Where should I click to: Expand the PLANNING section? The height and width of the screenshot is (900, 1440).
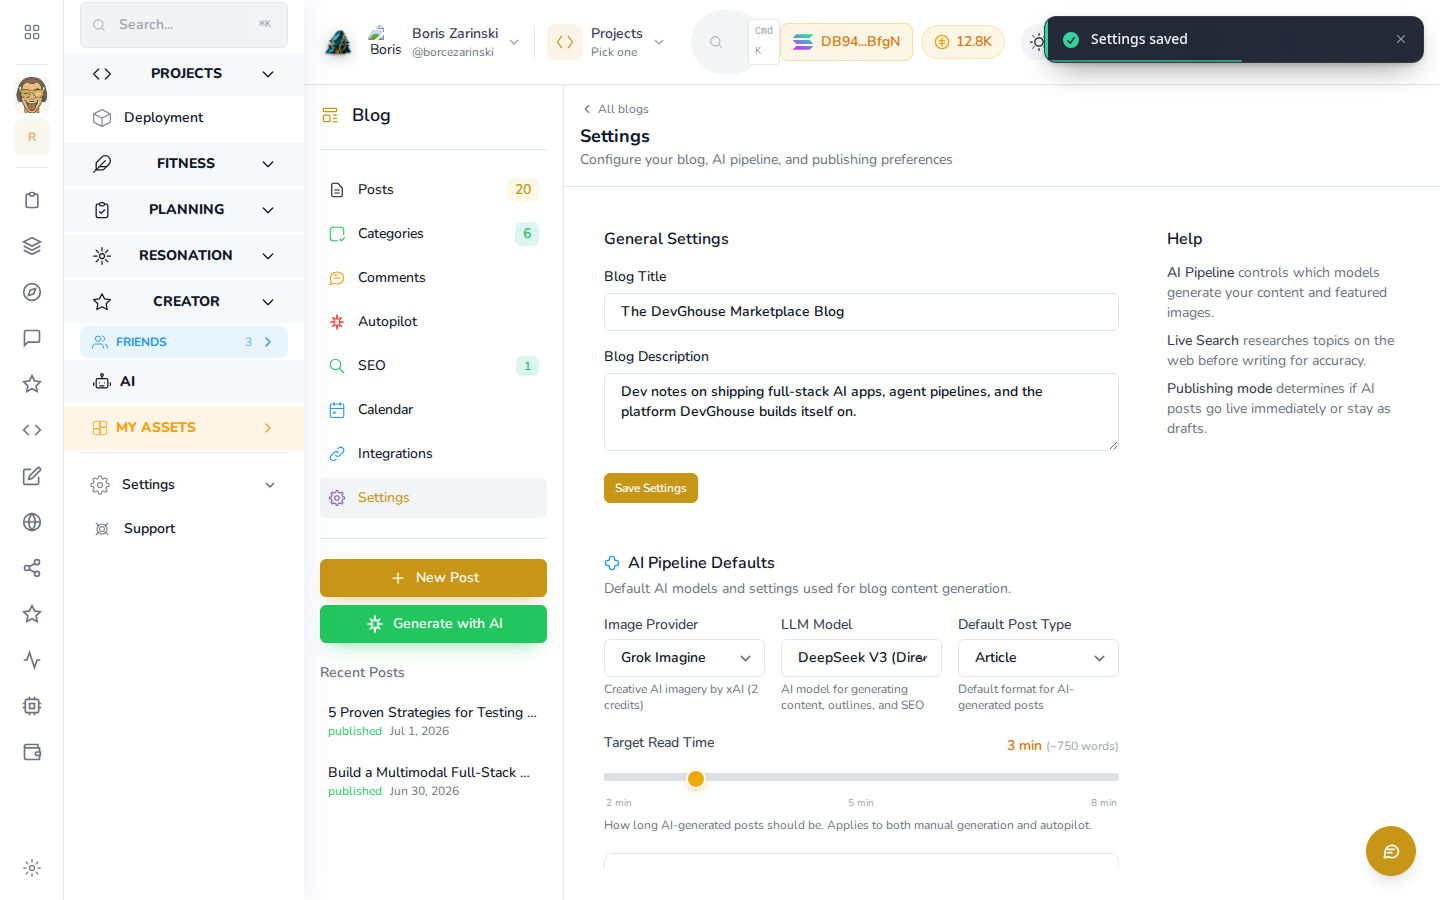(x=184, y=209)
